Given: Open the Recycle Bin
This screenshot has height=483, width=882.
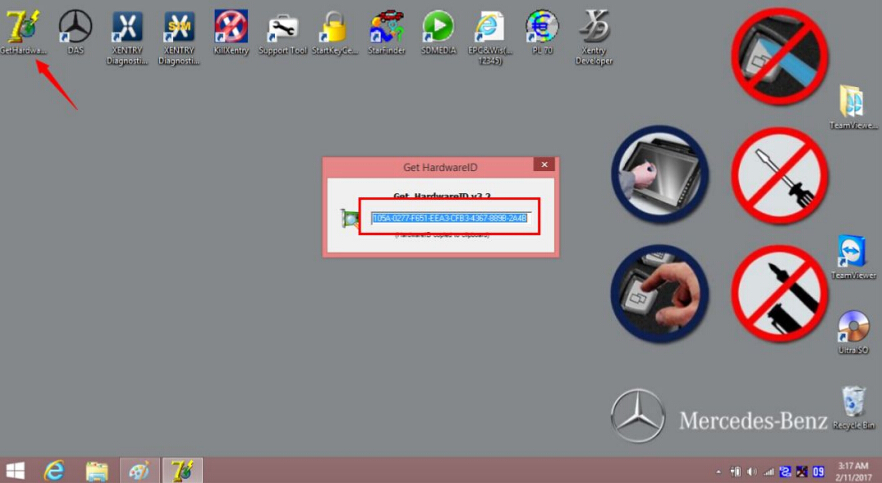Looking at the screenshot, I should click(x=852, y=403).
